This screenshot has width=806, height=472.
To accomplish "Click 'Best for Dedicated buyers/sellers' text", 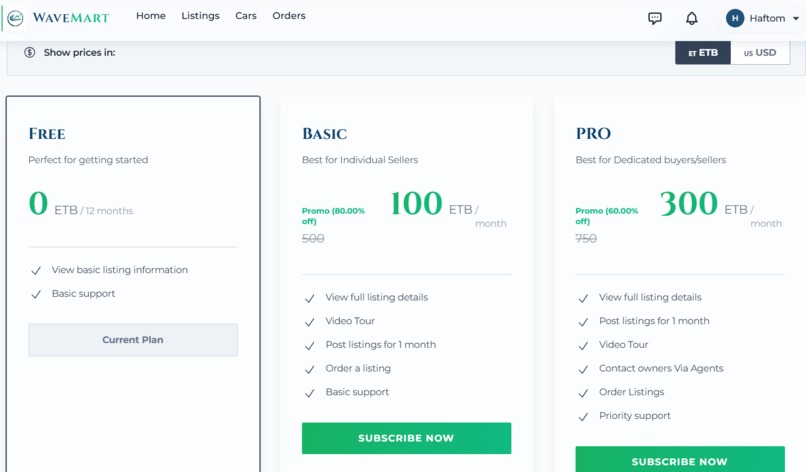I will 651,160.
